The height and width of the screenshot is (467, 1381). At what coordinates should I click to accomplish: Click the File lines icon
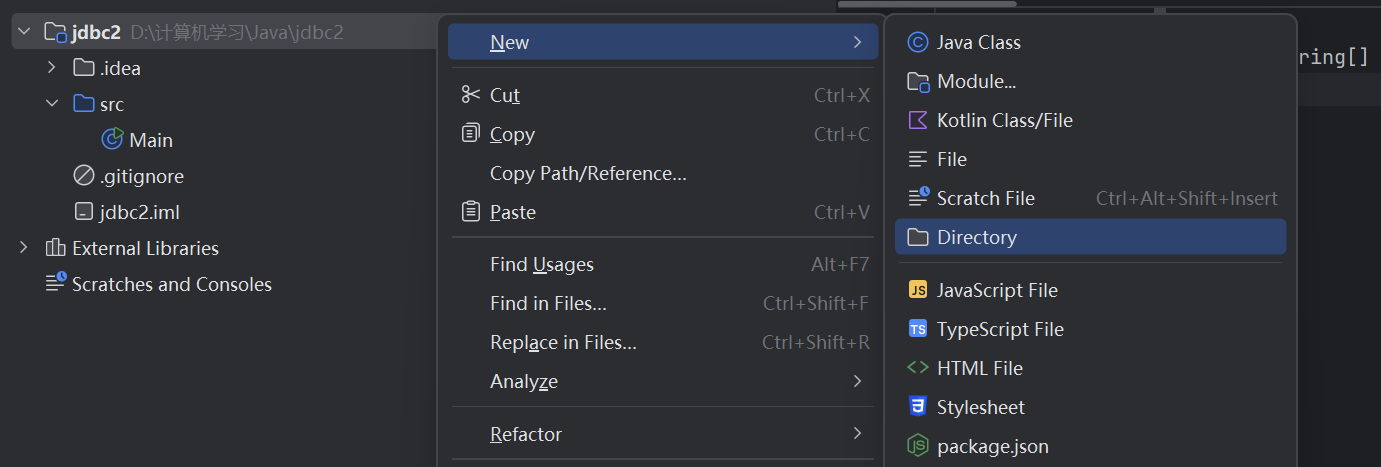point(917,159)
